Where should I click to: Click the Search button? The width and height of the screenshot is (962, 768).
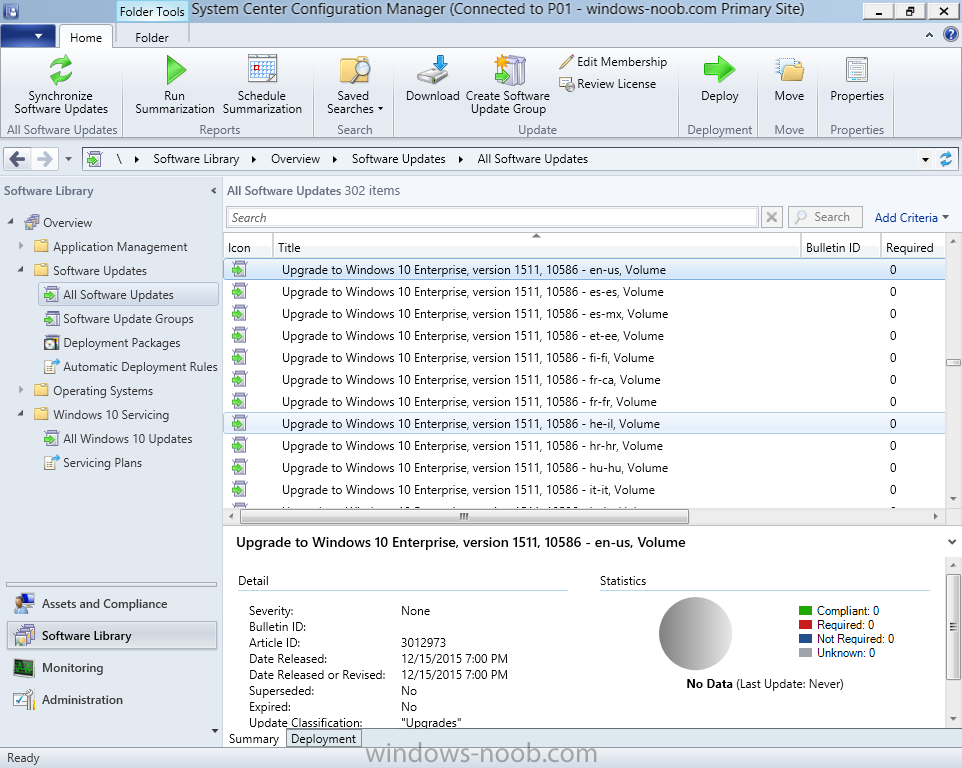coord(825,217)
